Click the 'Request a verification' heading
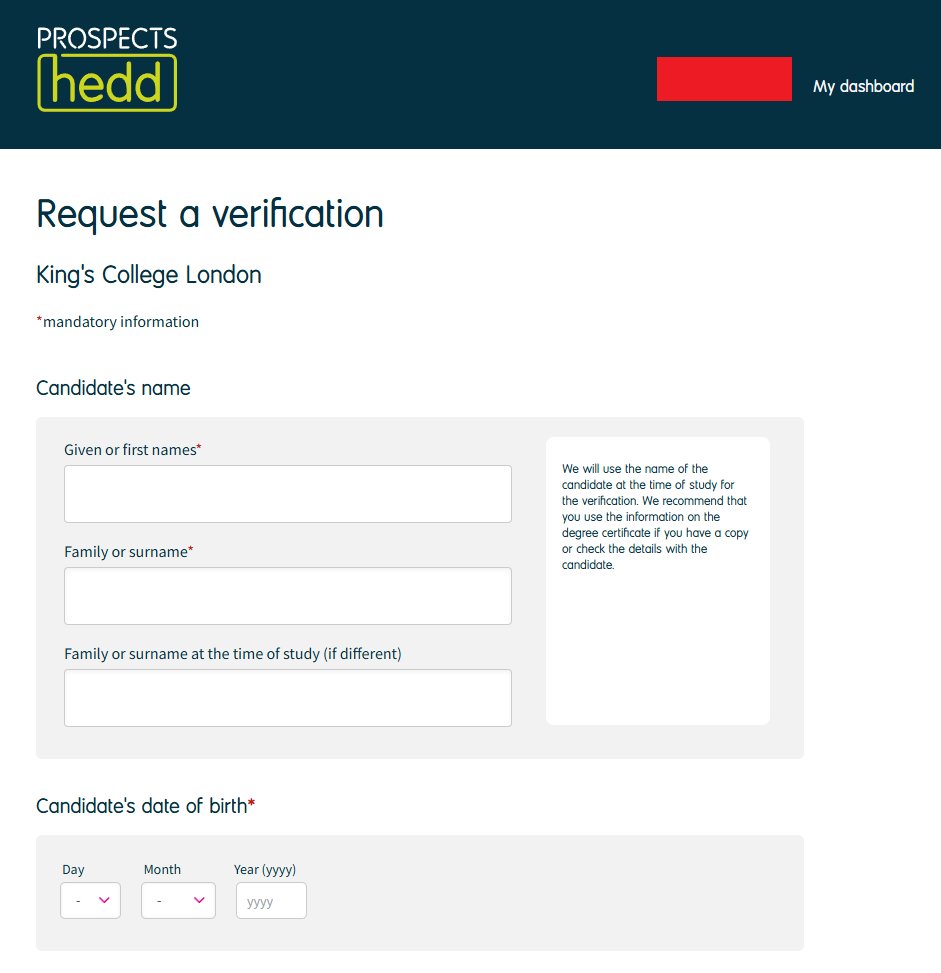This screenshot has height=973, width=941. 210,214
